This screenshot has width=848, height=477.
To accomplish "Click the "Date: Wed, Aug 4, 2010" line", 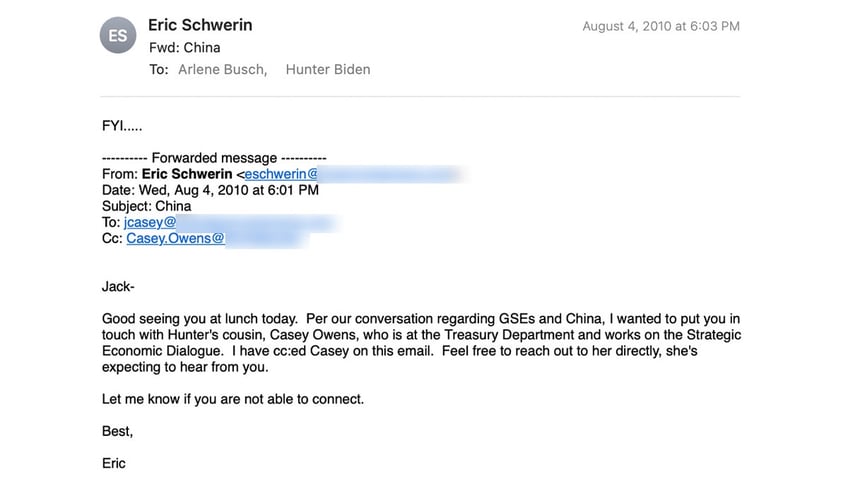I will point(210,190).
